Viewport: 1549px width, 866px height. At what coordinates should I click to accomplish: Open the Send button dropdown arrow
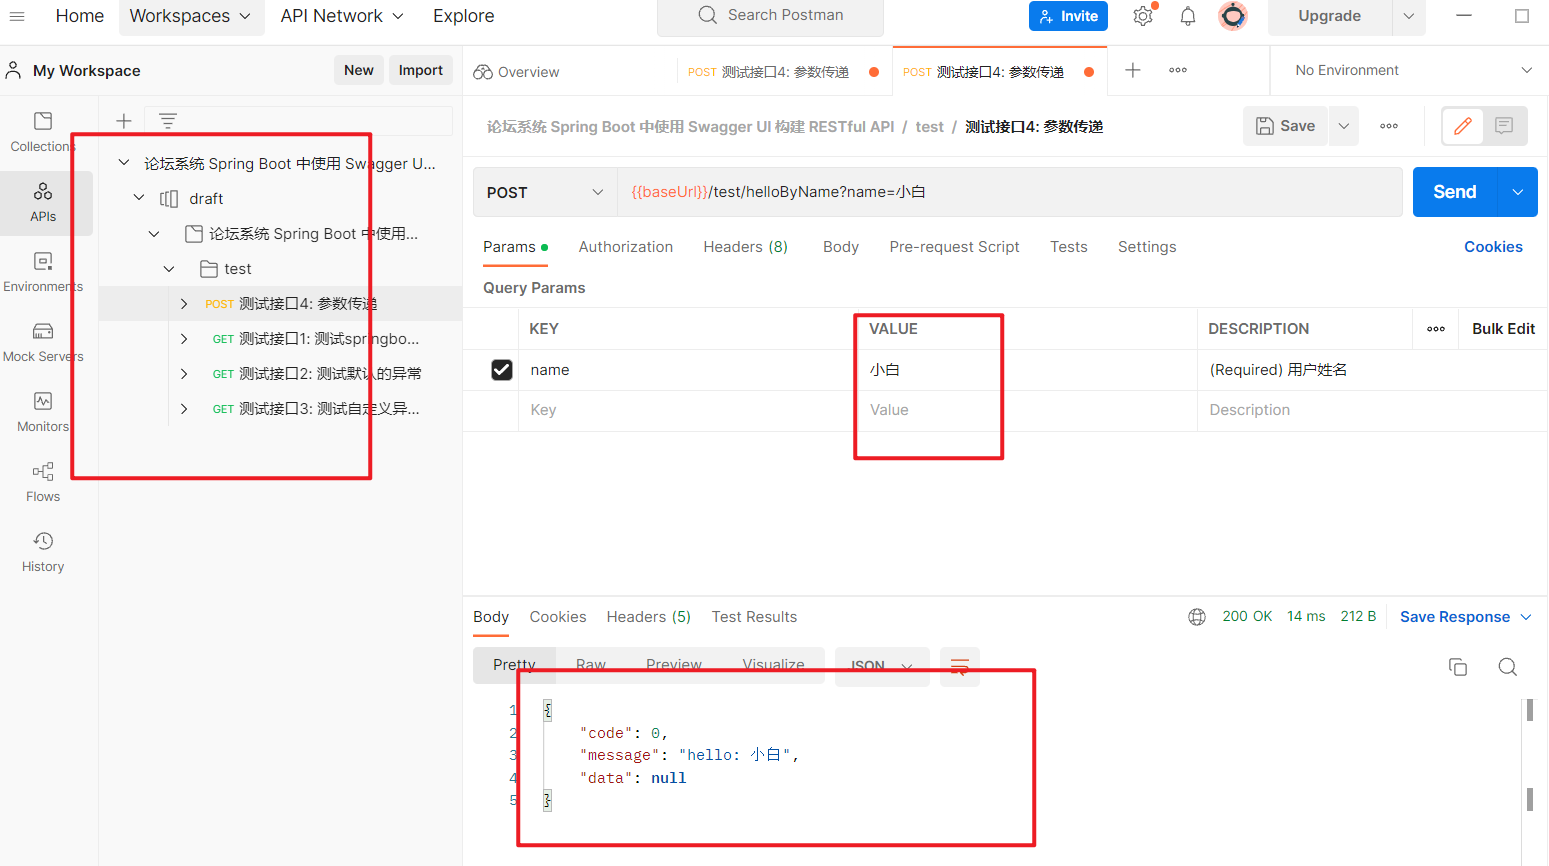click(x=1517, y=192)
